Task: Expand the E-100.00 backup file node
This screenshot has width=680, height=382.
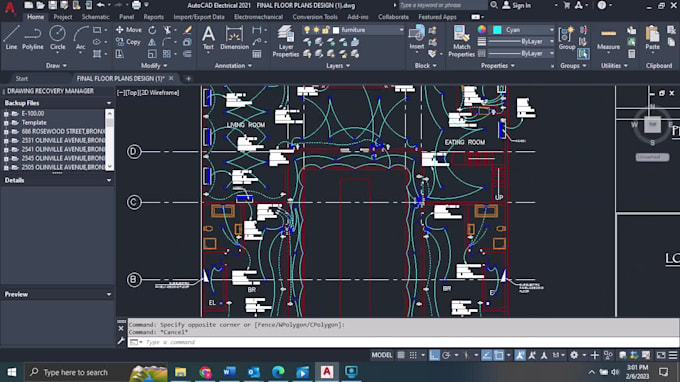Action: tap(6, 114)
